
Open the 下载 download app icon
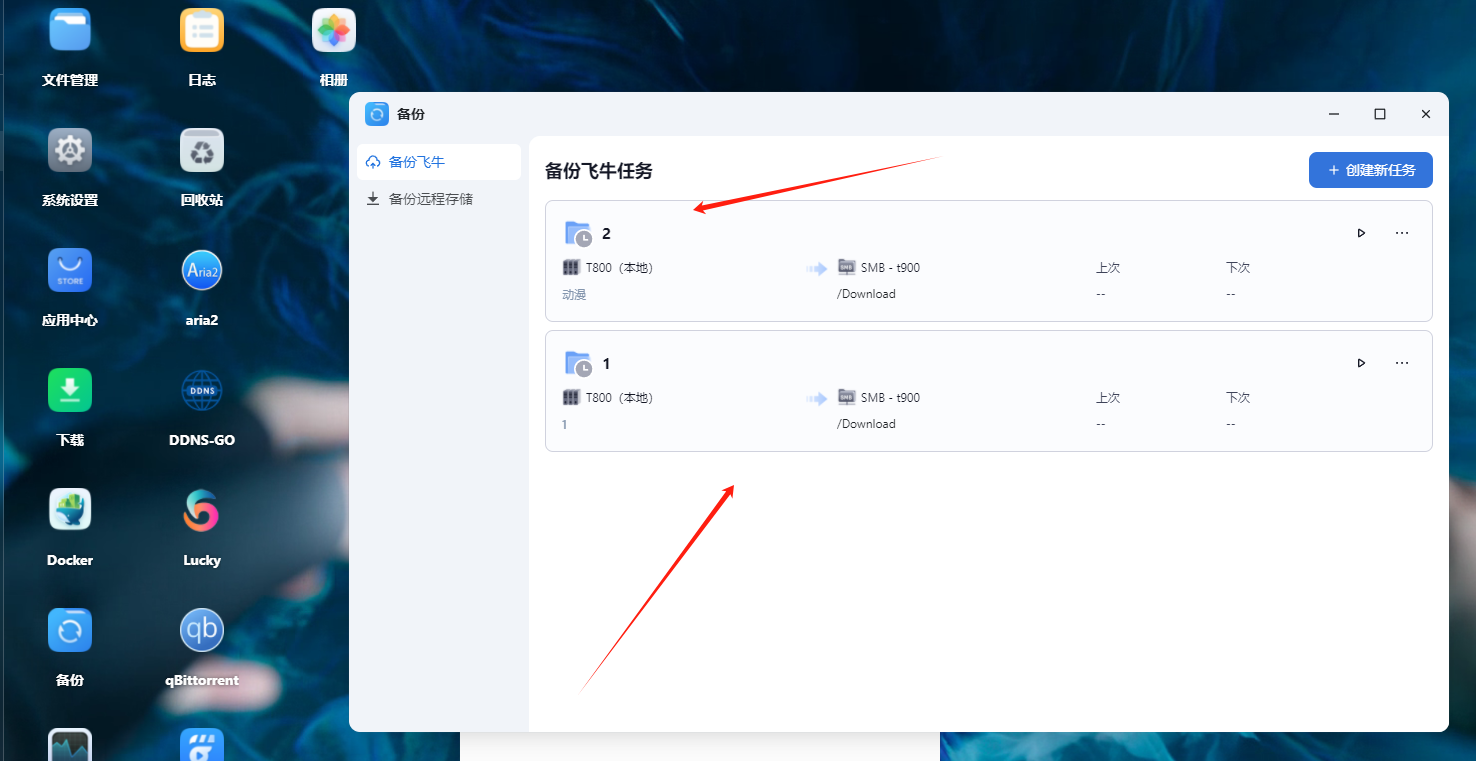[70, 390]
